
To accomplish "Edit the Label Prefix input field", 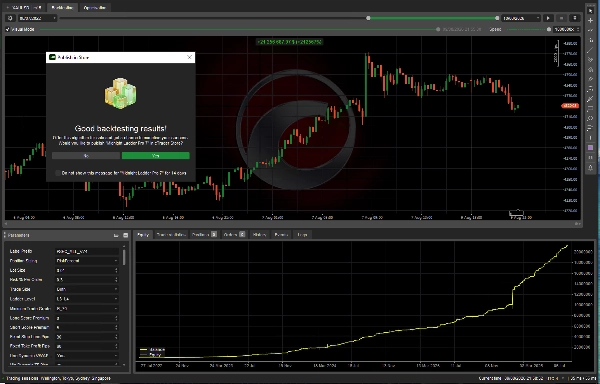I will 87,251.
